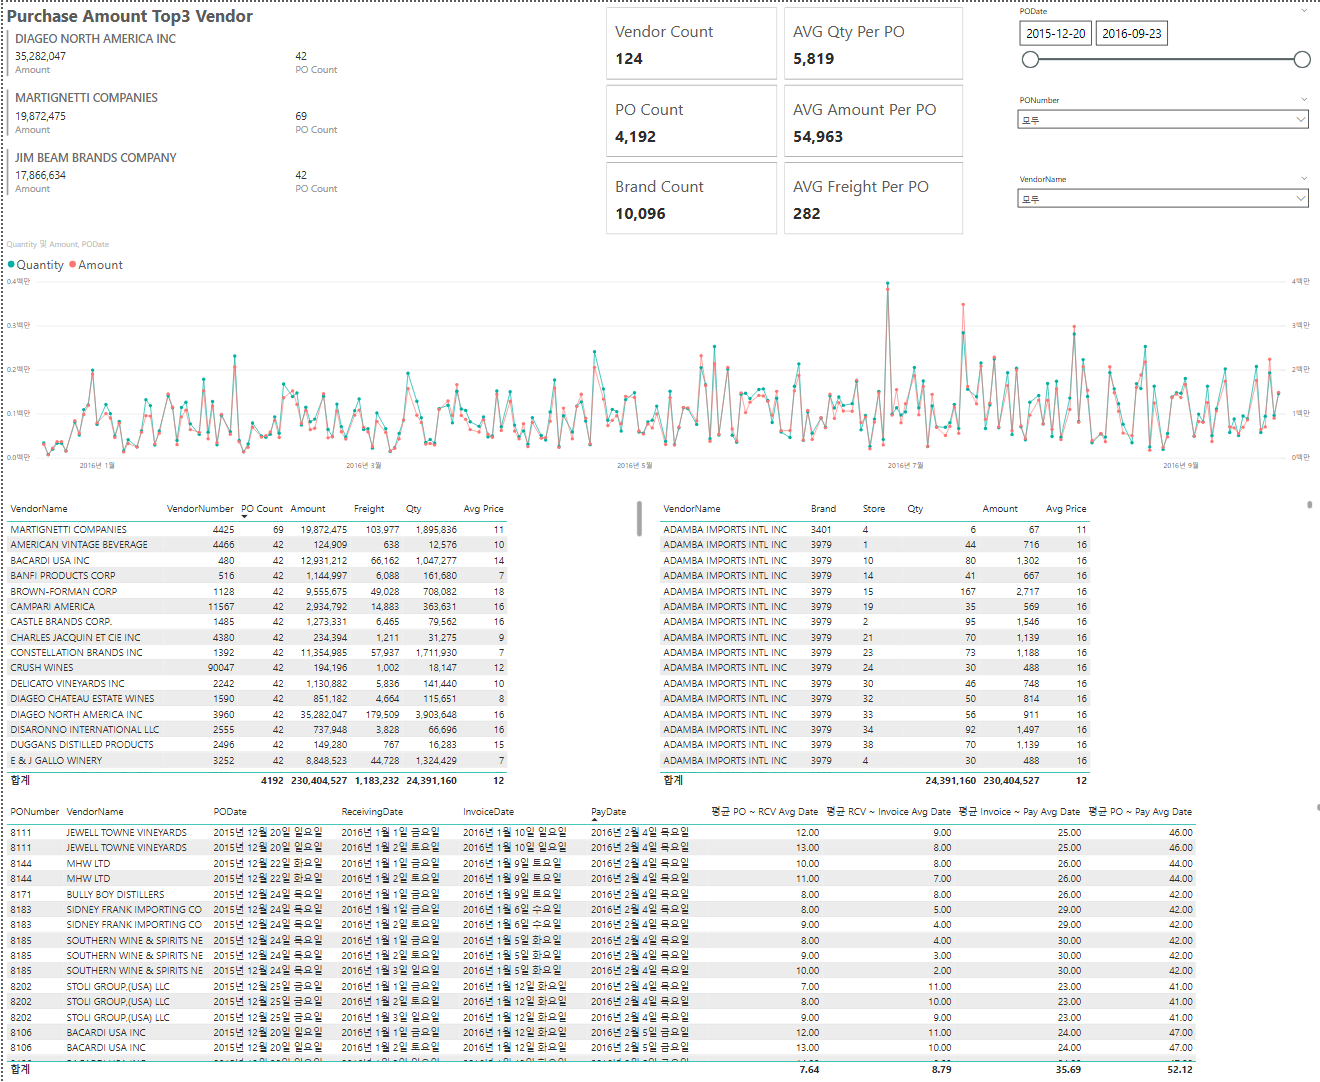Sort by the Store column header

click(x=874, y=509)
